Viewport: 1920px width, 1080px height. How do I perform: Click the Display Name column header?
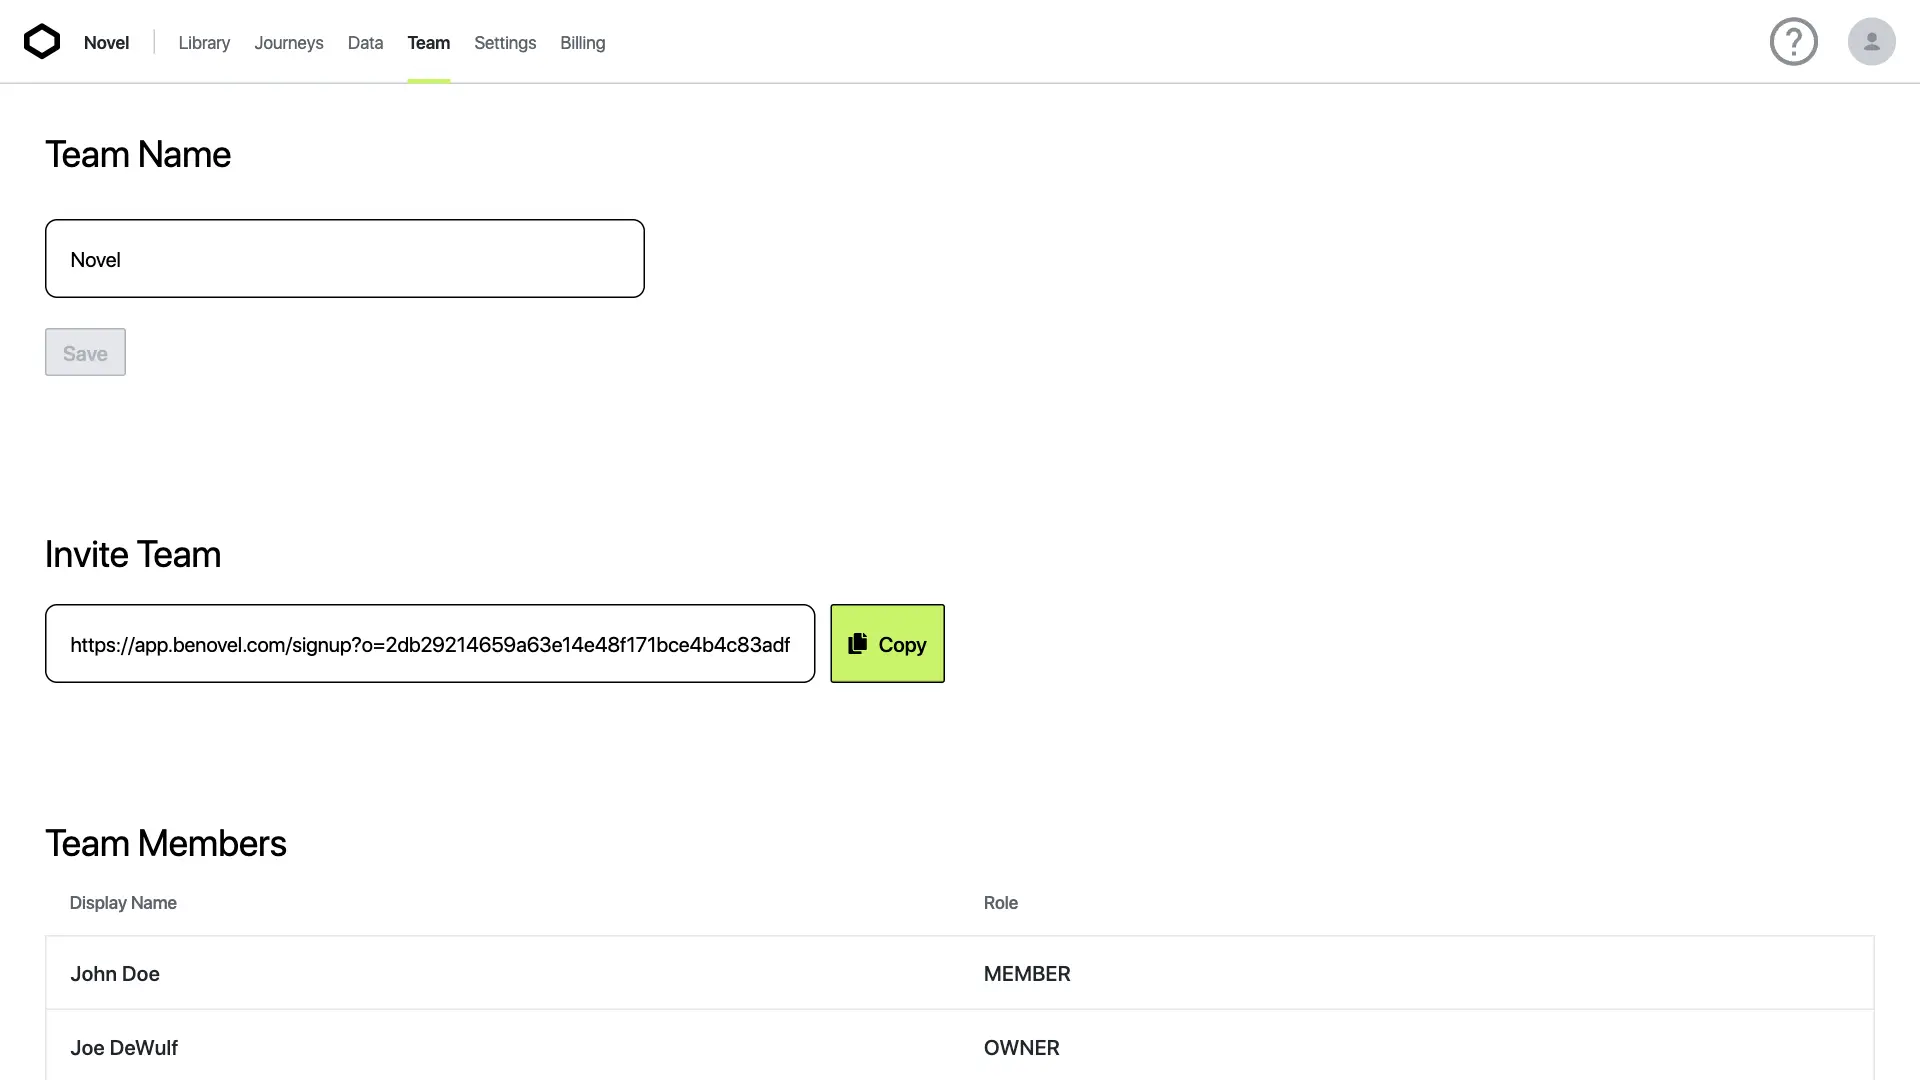click(123, 903)
